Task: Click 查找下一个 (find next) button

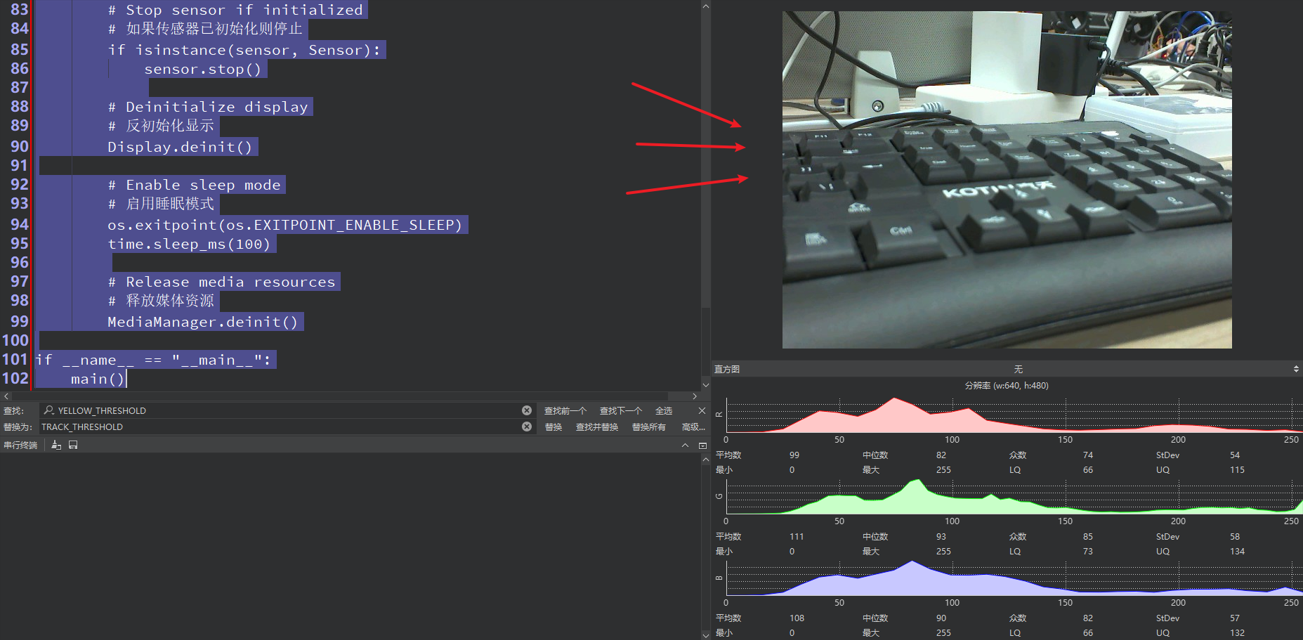Action: click(620, 411)
